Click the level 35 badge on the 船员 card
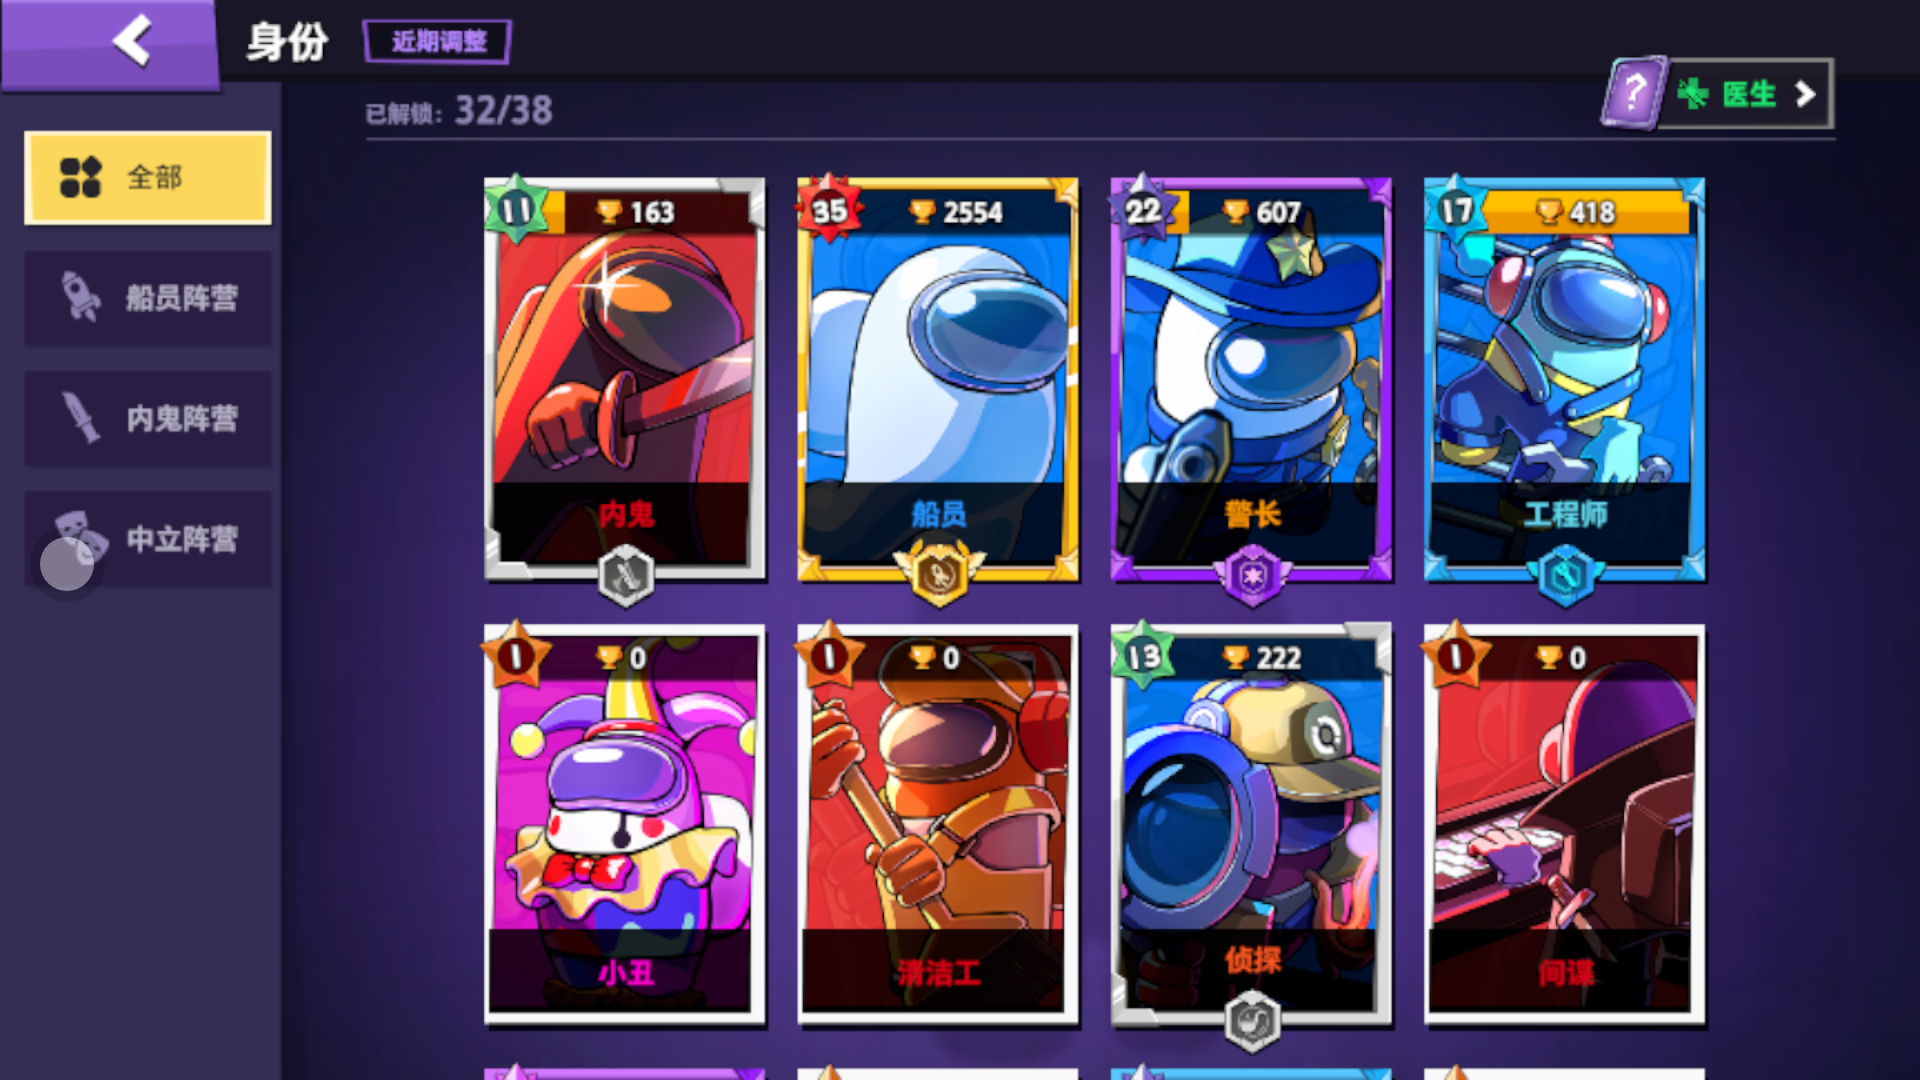Screen dimensions: 1920x1080 pos(829,209)
